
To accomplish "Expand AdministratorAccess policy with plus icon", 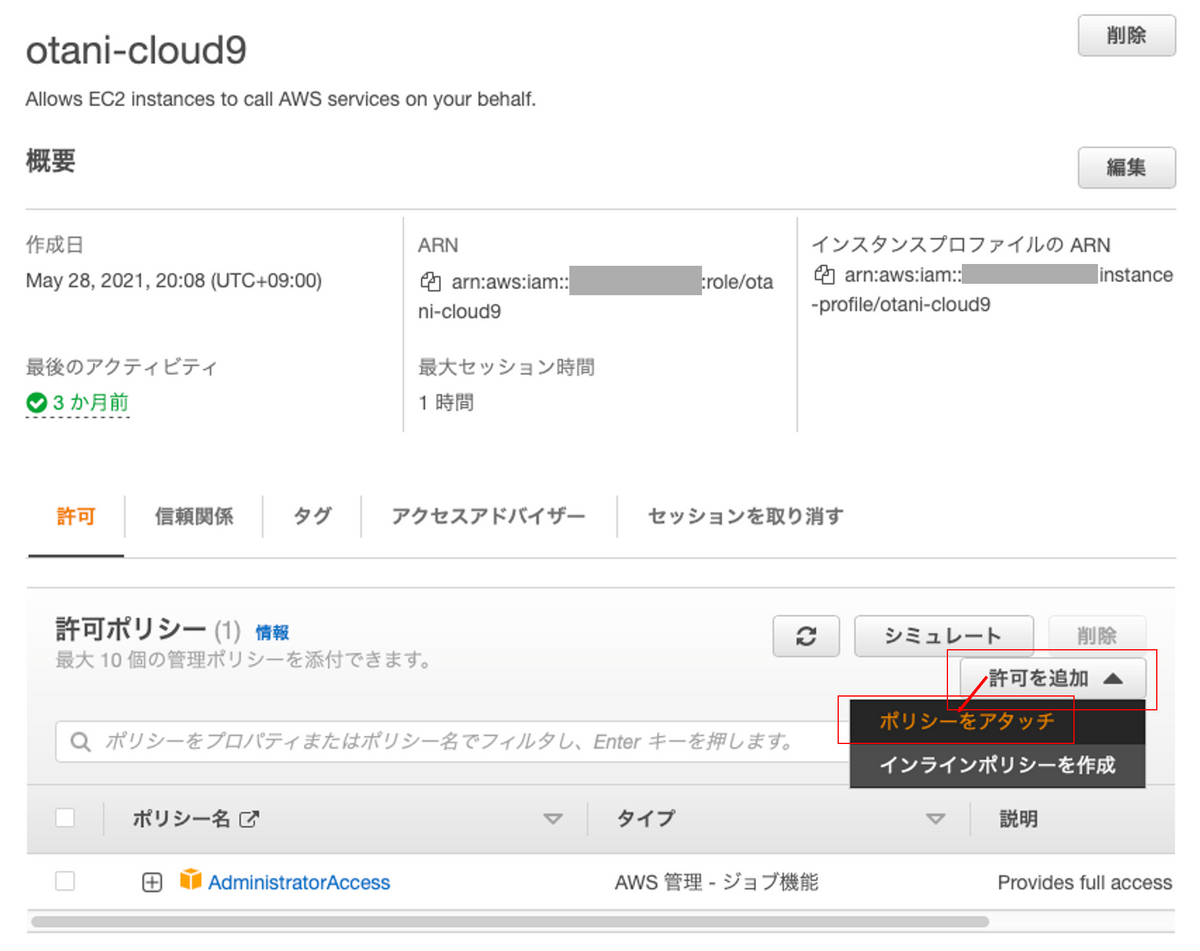I will pos(152,882).
